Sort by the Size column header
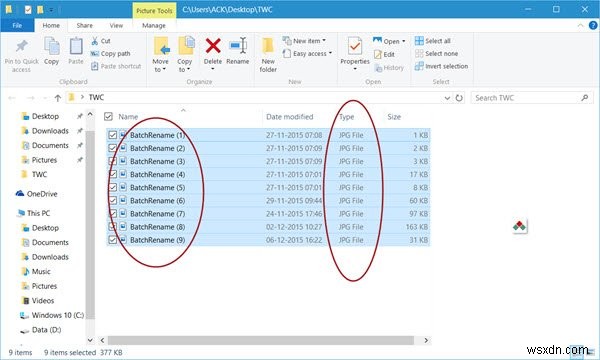The width and height of the screenshot is (600, 360). pyautogui.click(x=394, y=117)
